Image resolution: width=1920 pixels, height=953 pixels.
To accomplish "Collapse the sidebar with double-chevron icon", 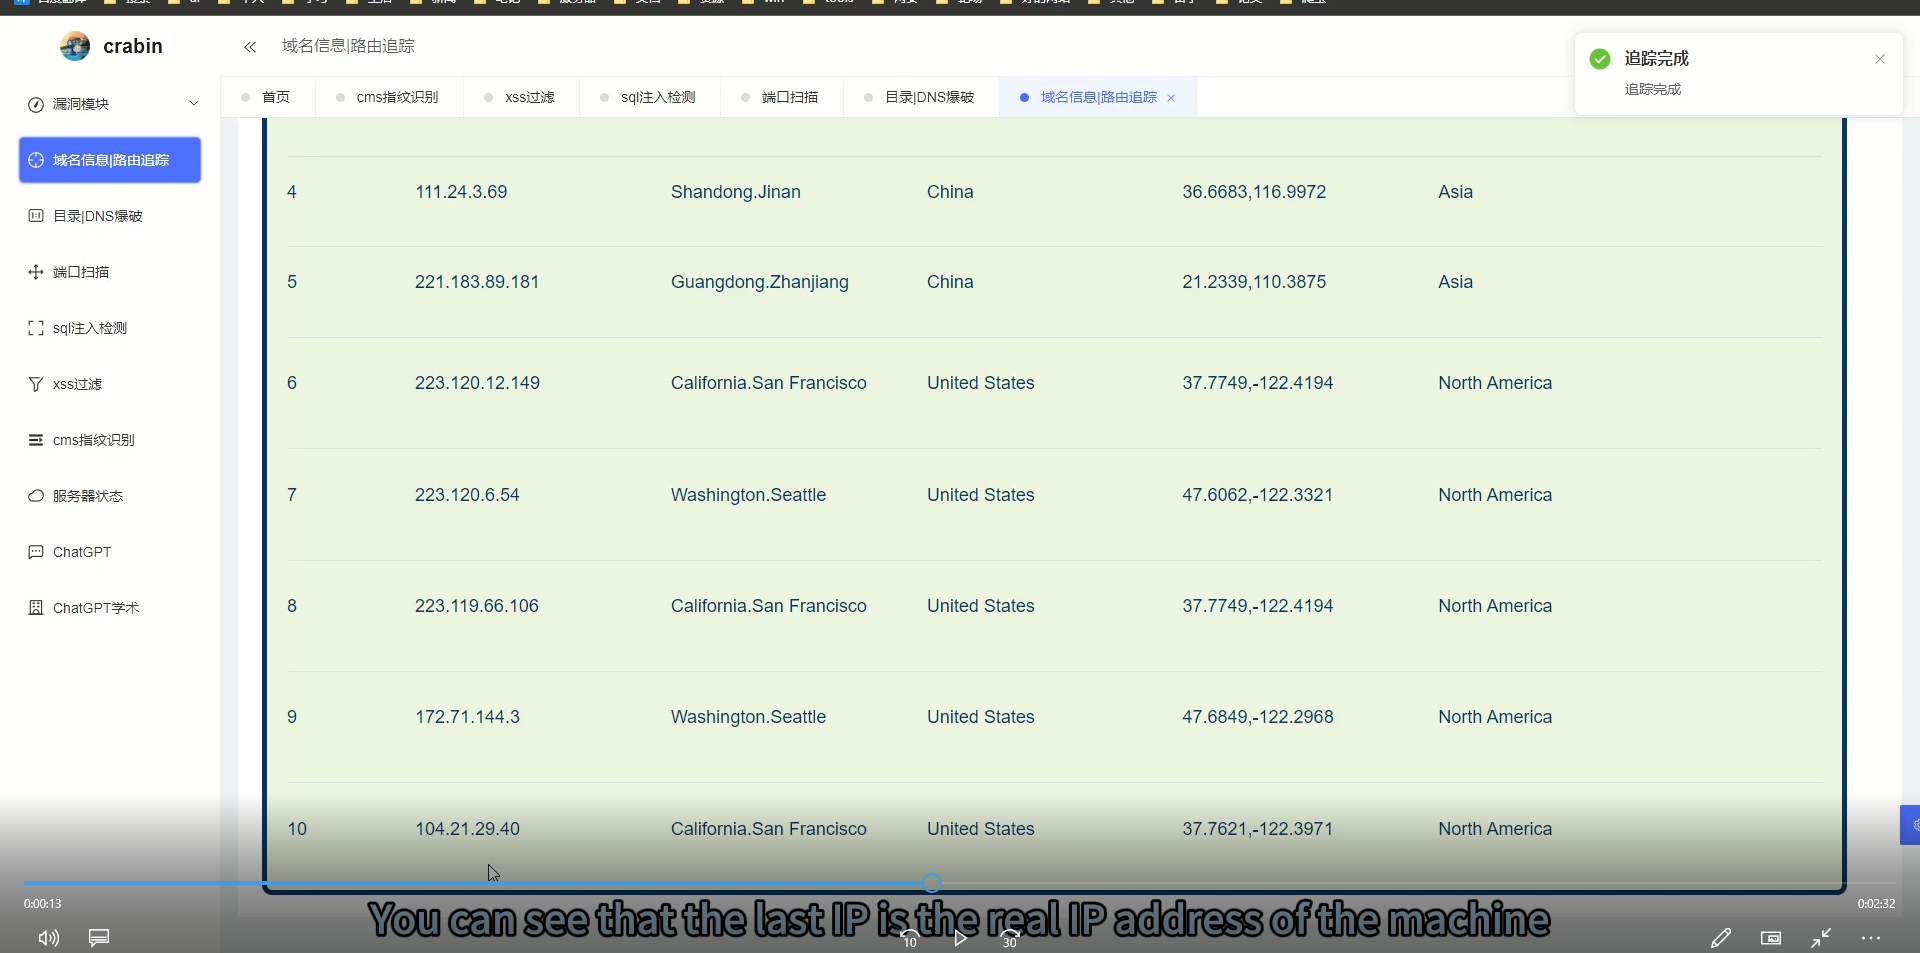I will coord(250,47).
